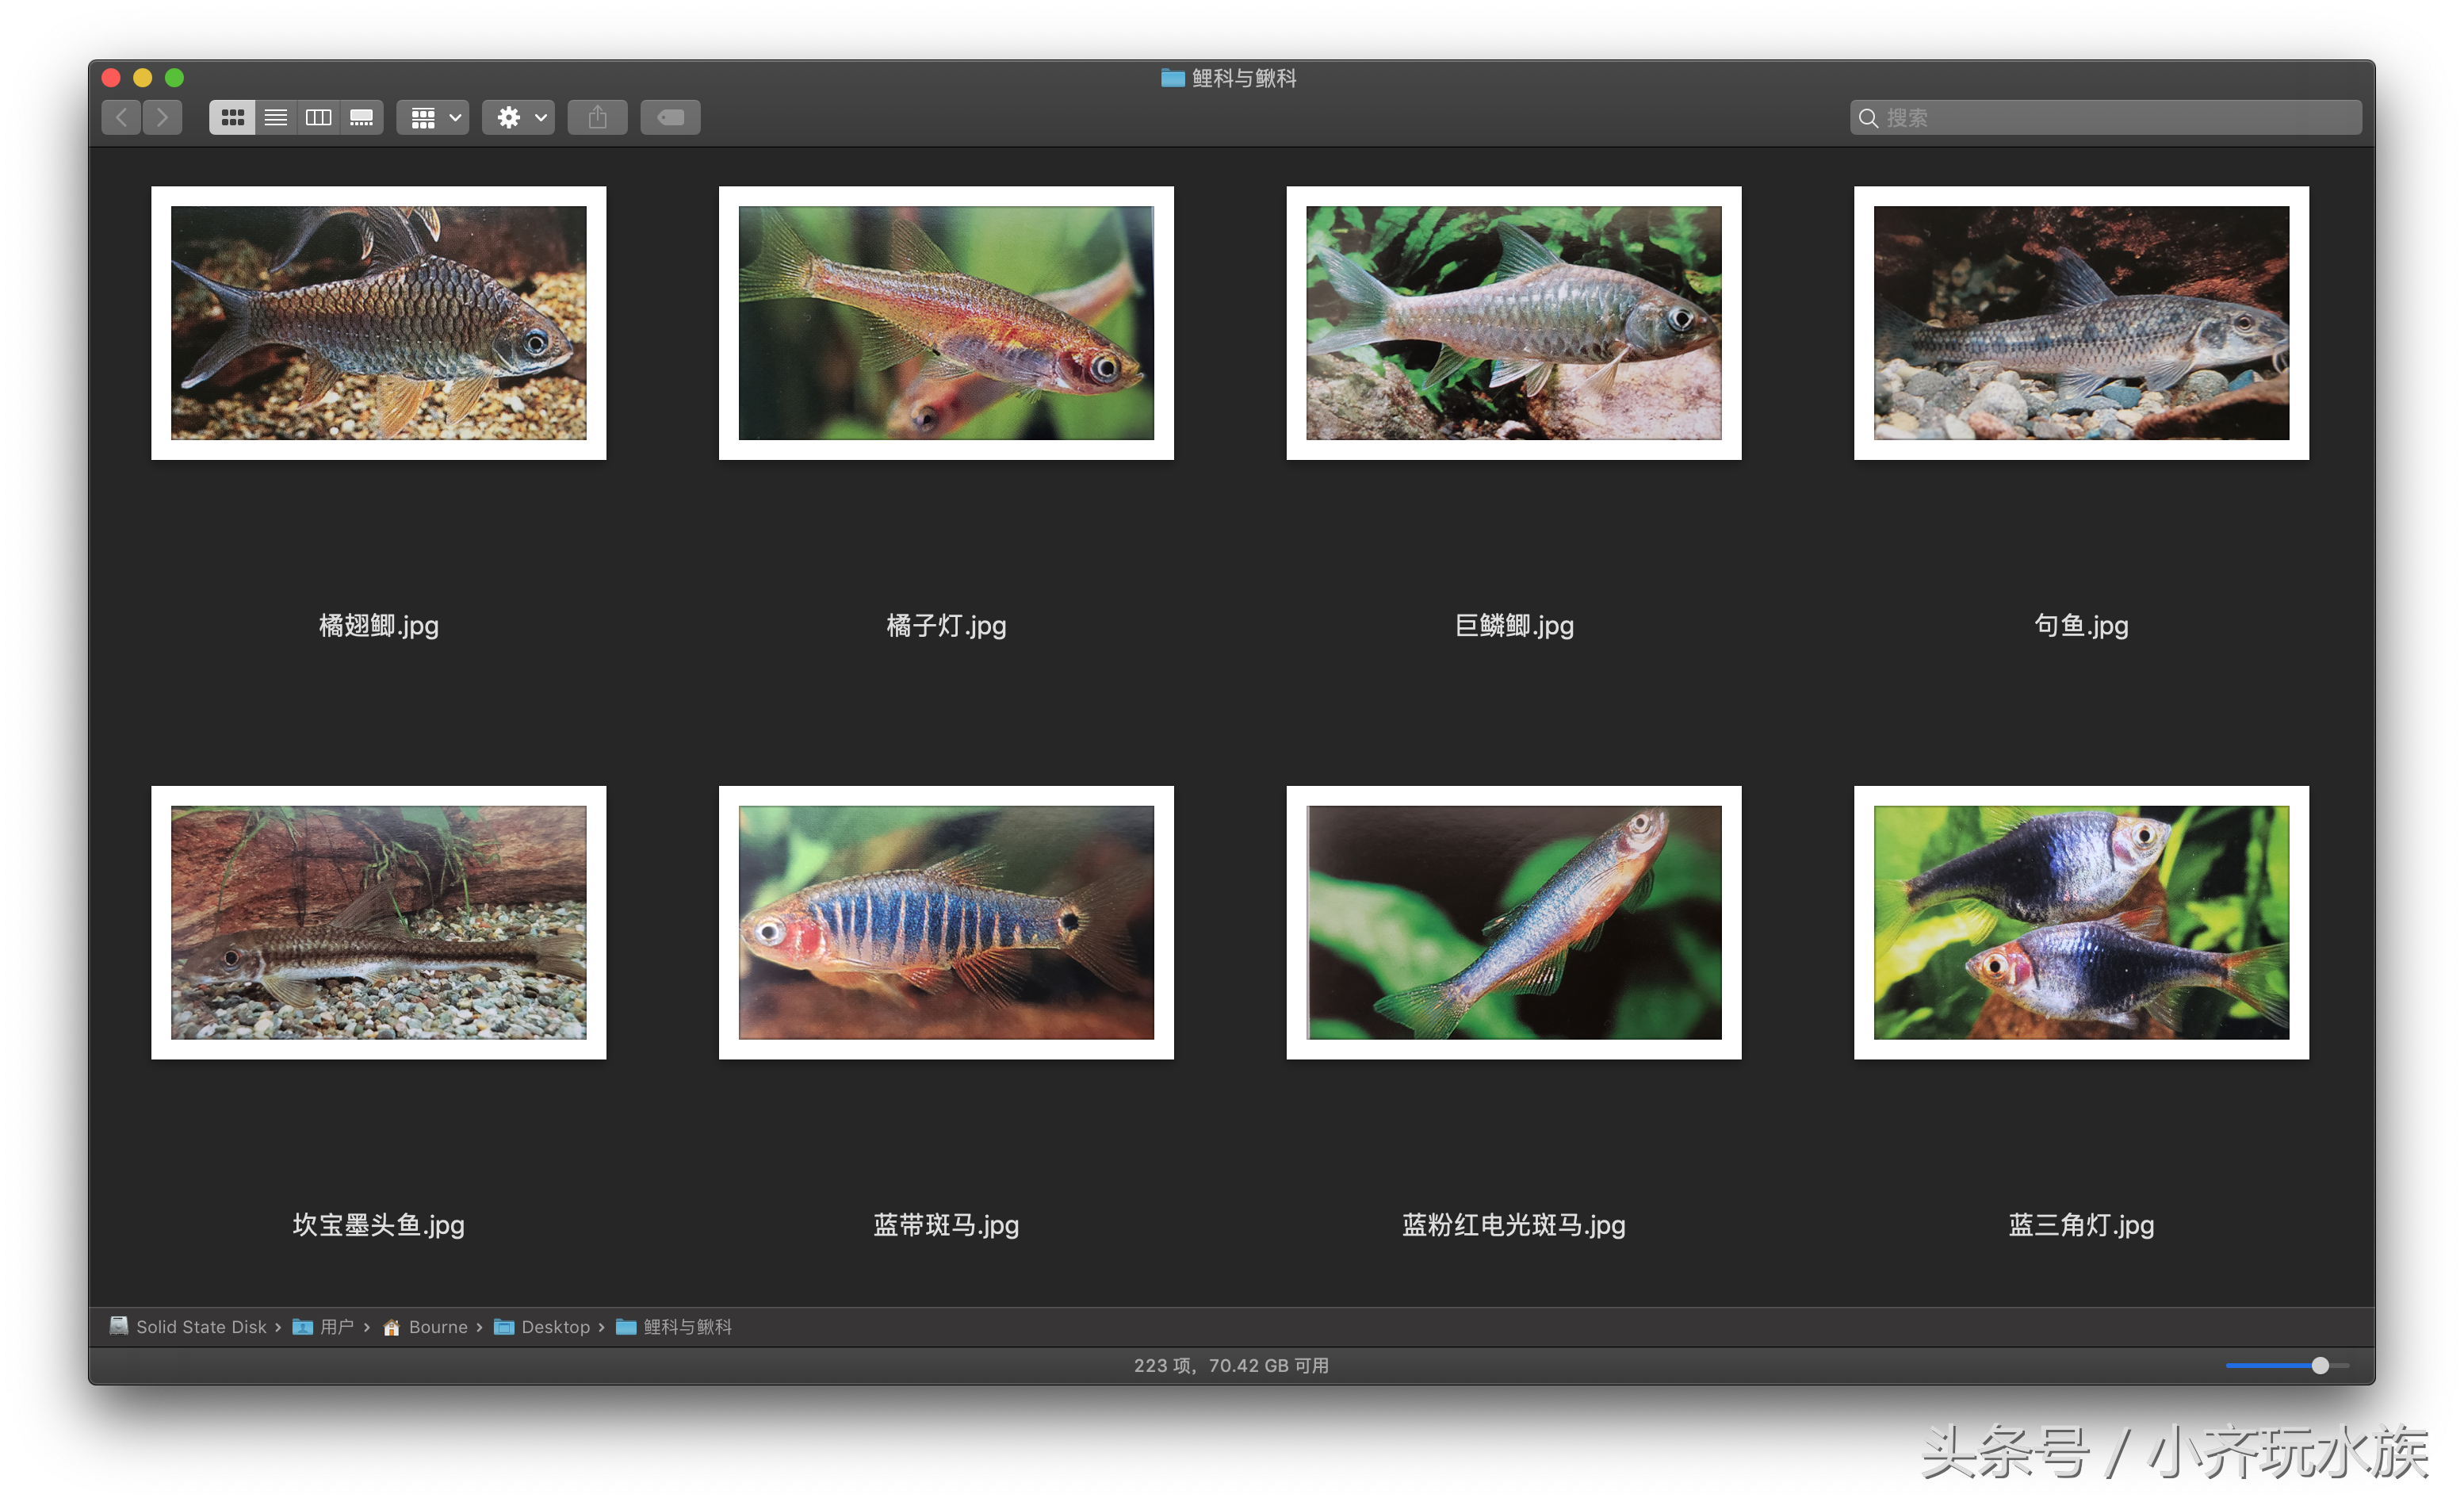
Task: Click the share button in toolbar
Action: [598, 117]
